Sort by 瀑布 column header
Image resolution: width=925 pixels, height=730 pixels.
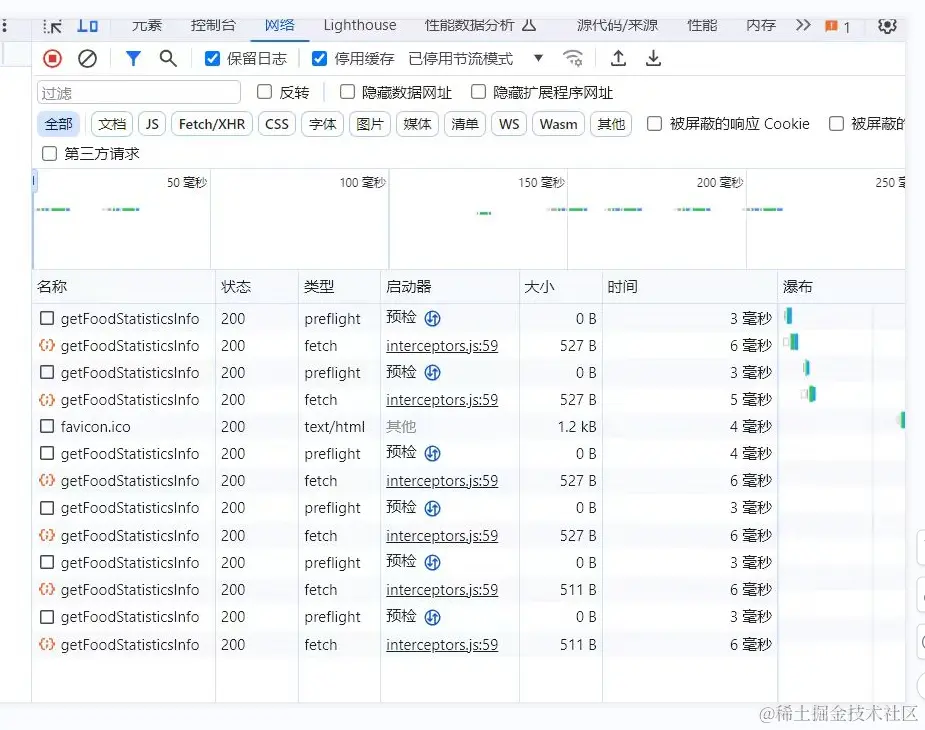[x=841, y=287]
